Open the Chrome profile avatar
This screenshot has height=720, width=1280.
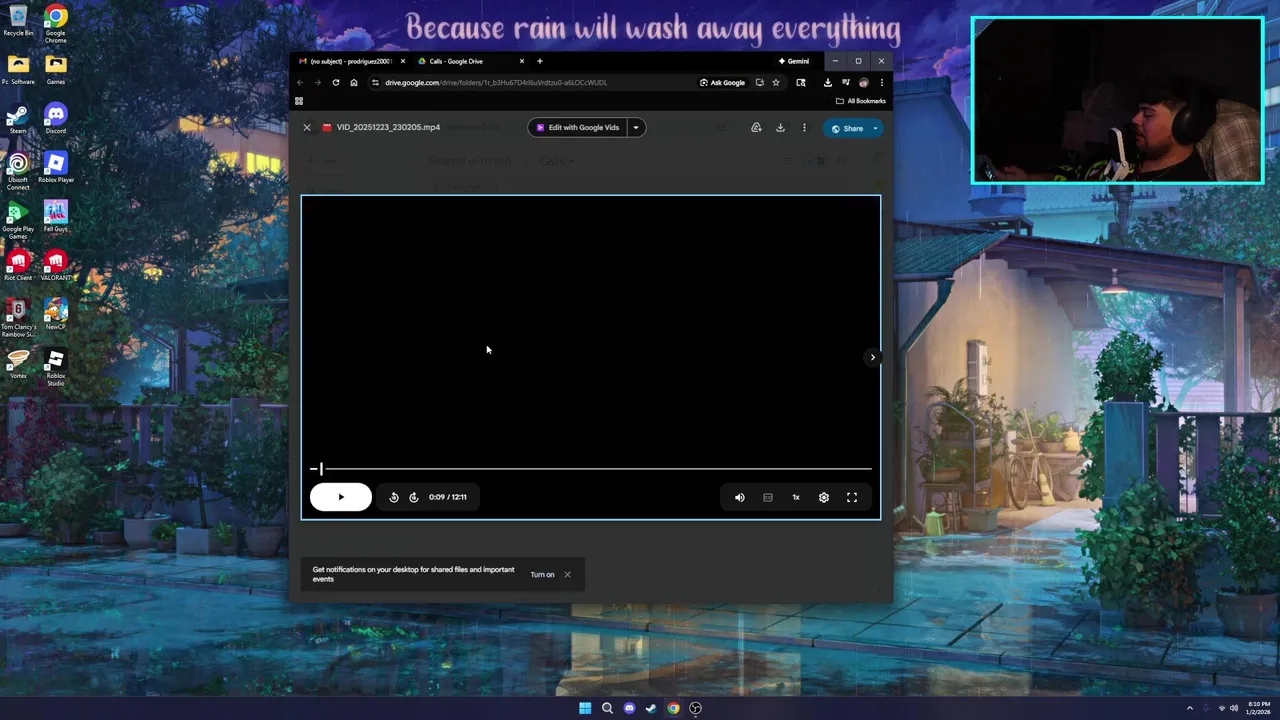coord(864,83)
